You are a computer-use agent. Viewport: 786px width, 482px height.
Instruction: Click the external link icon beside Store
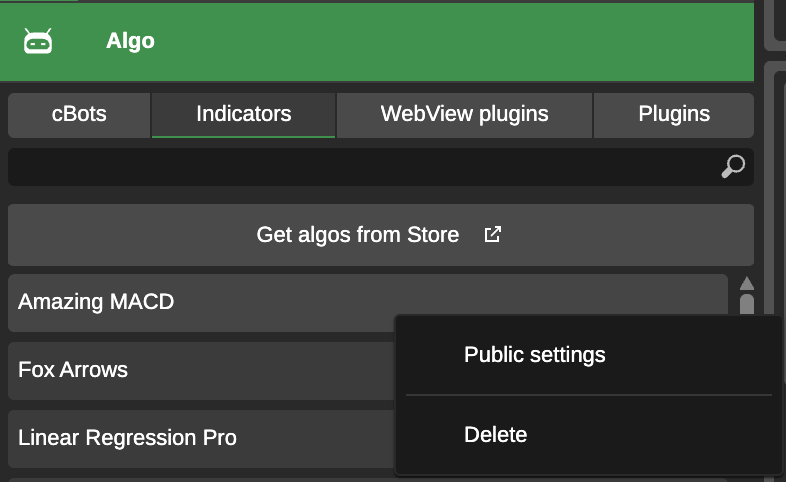pyautogui.click(x=492, y=234)
